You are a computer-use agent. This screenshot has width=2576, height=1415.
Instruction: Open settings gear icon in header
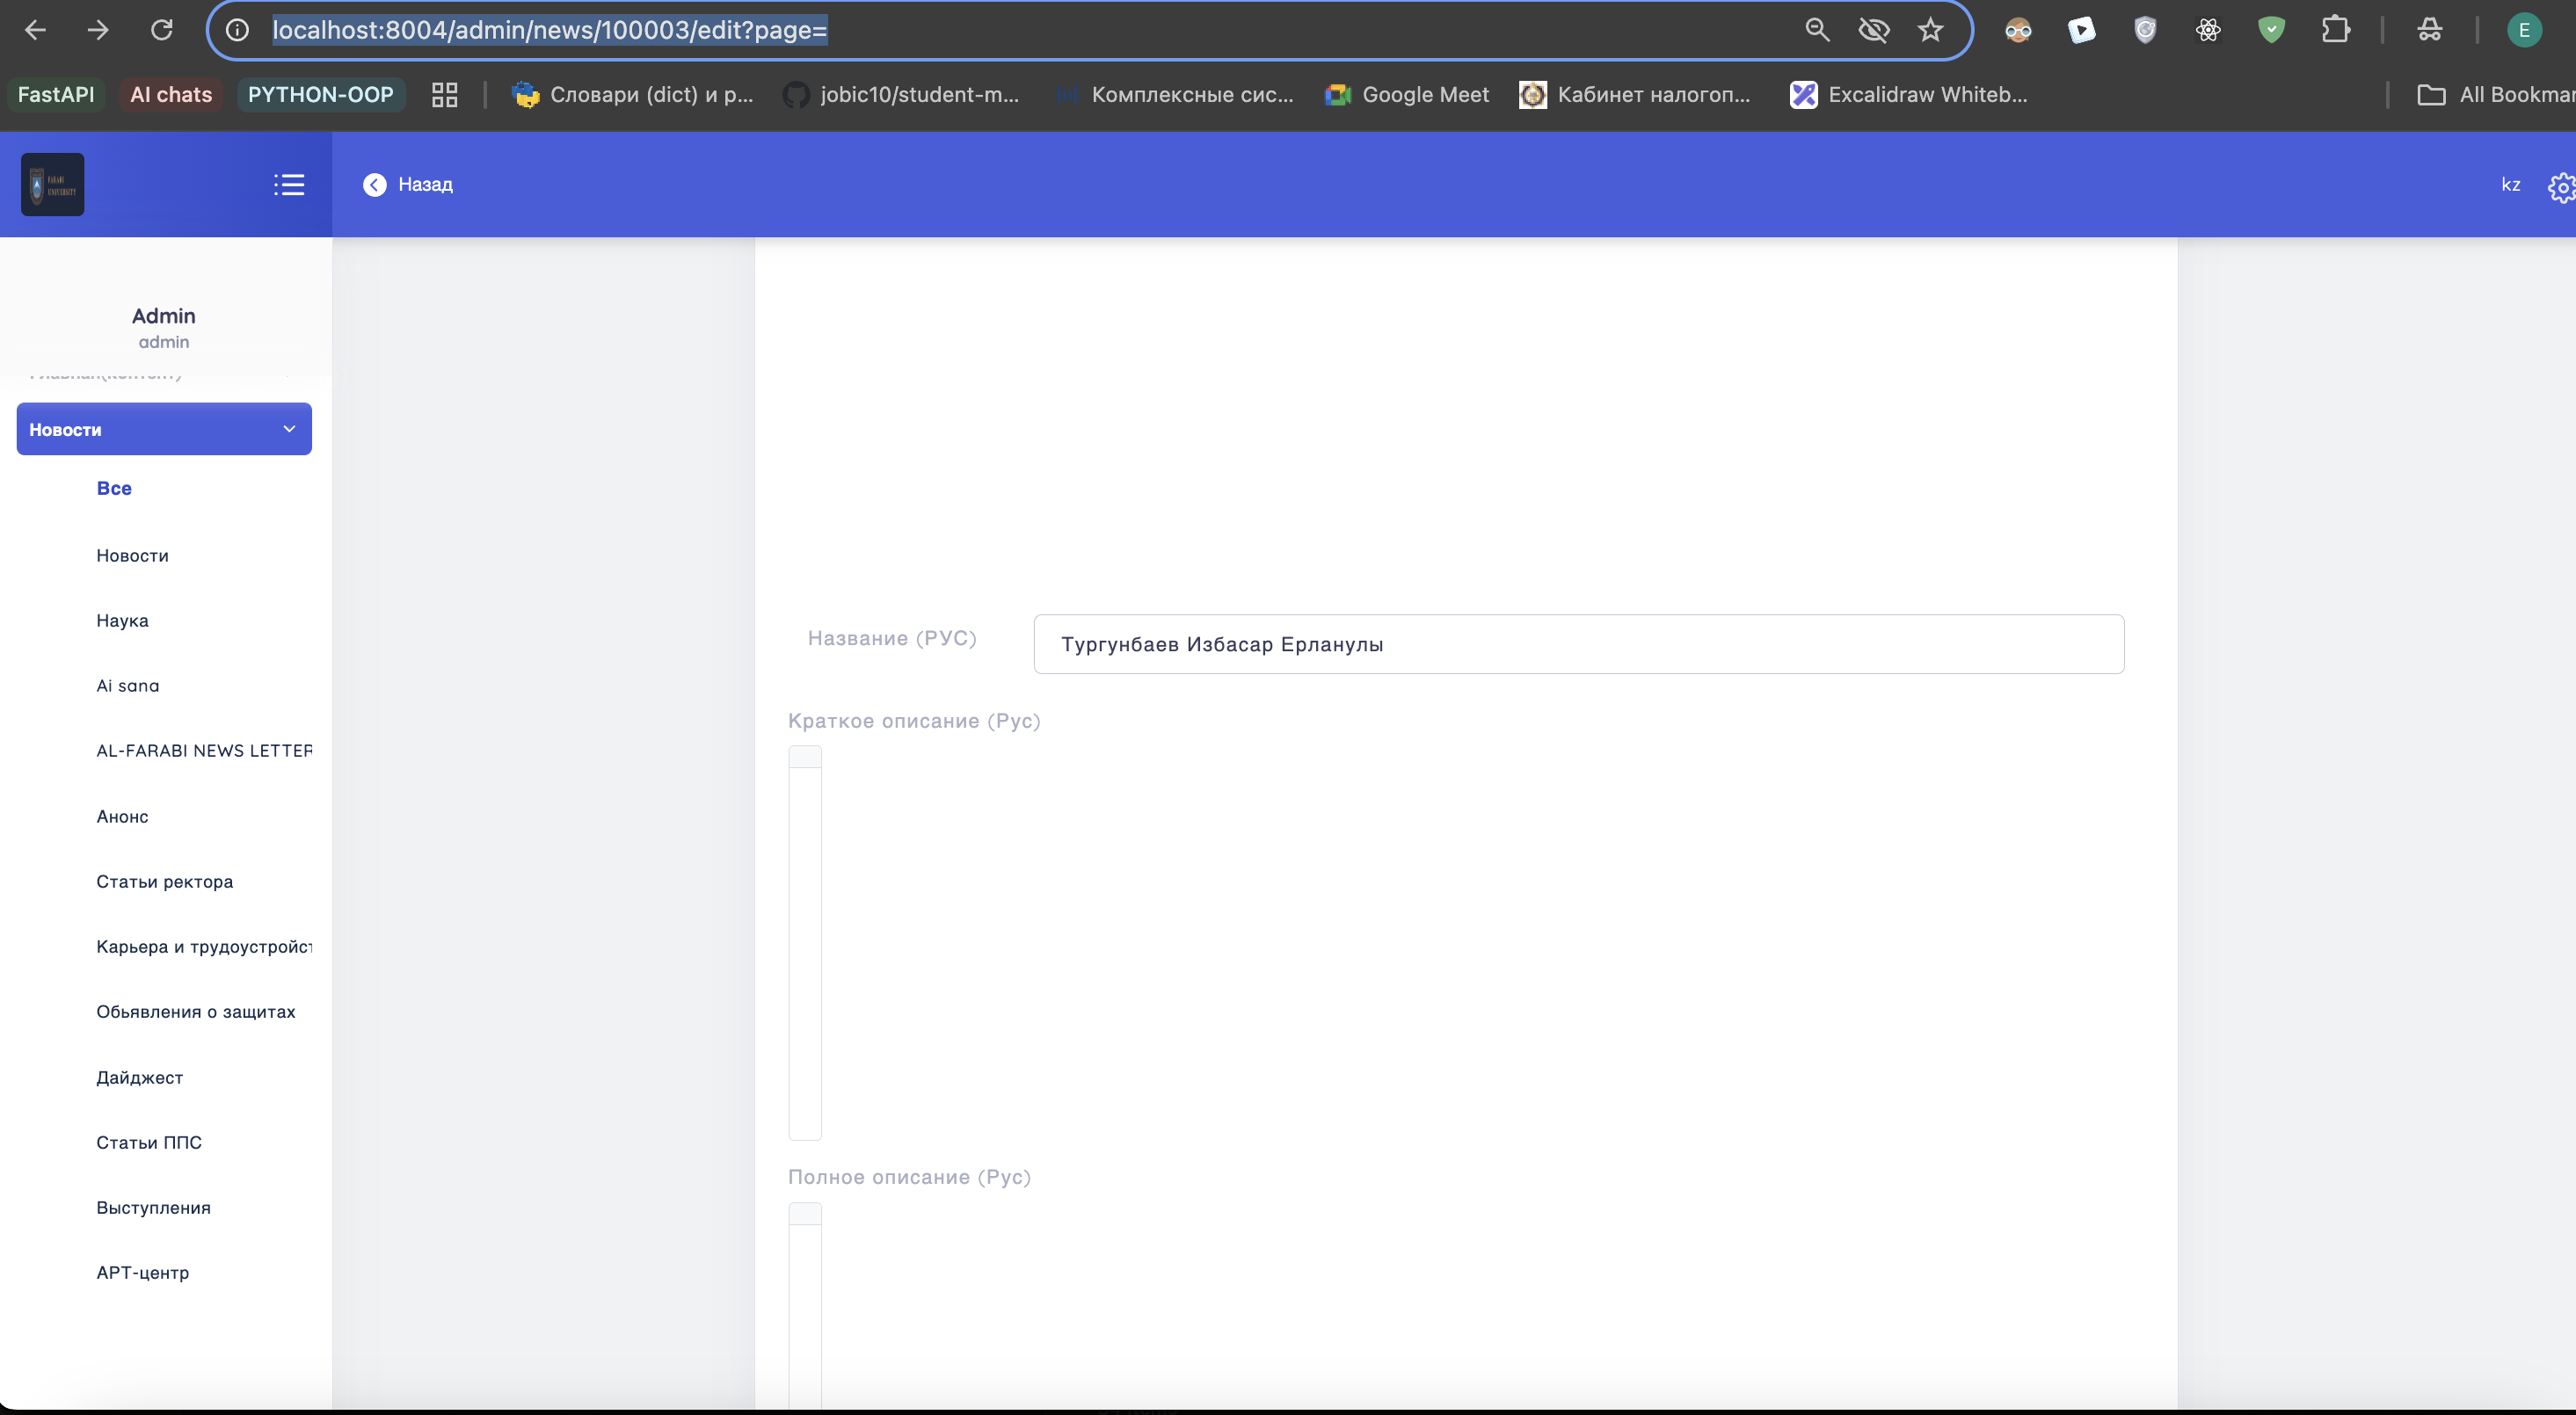pyautogui.click(x=2561, y=187)
